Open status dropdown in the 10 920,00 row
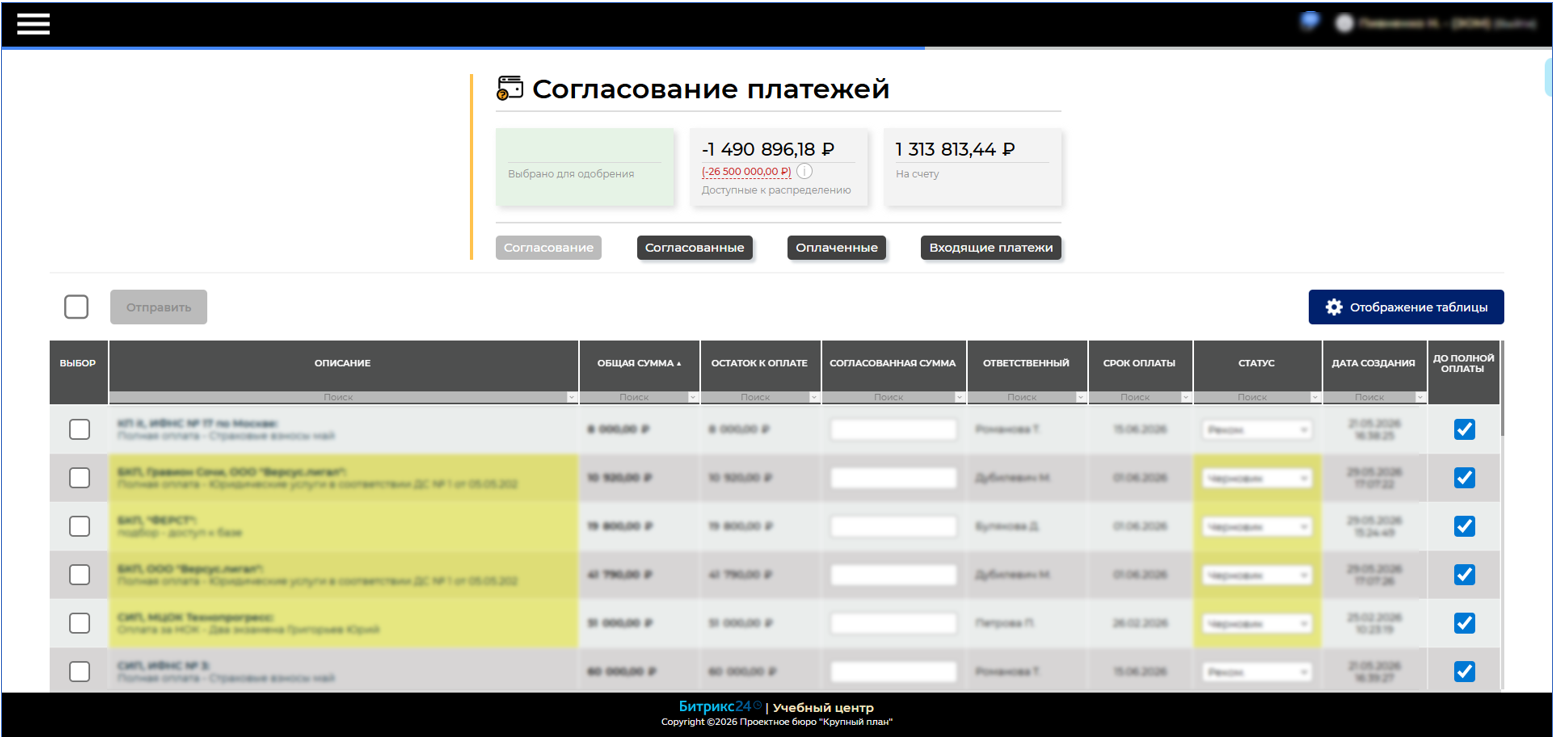 pyautogui.click(x=1257, y=478)
